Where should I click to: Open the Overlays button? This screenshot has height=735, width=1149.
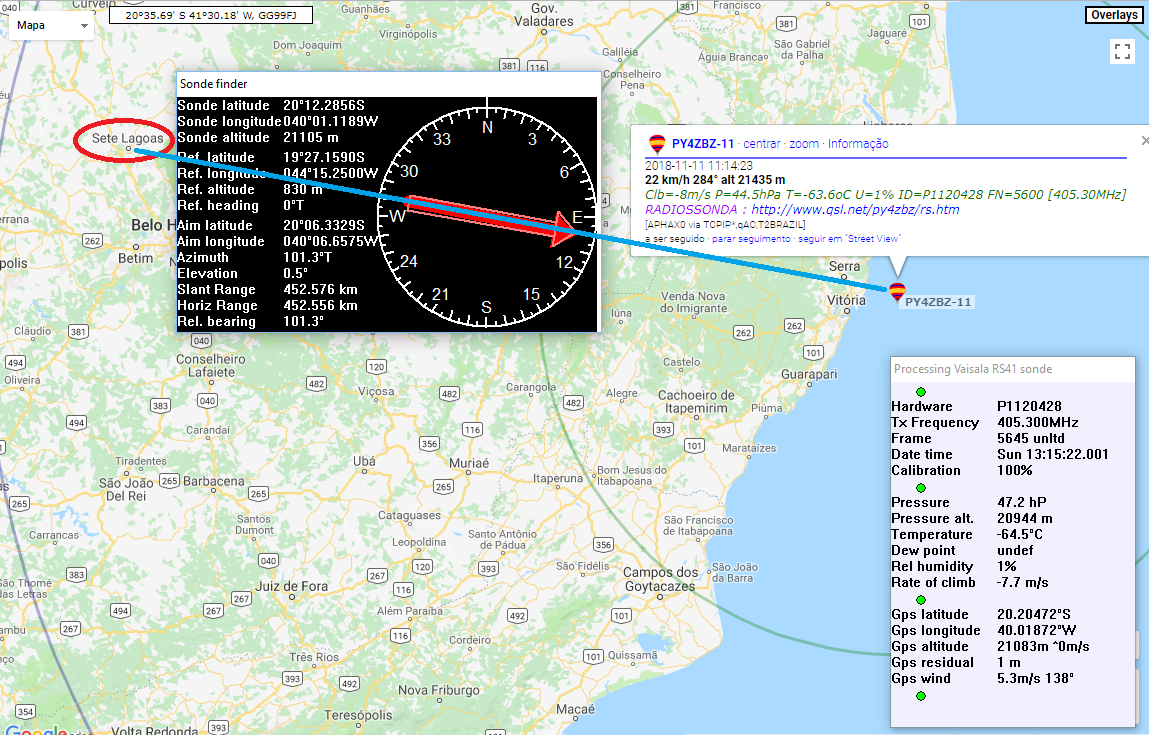coord(1114,15)
